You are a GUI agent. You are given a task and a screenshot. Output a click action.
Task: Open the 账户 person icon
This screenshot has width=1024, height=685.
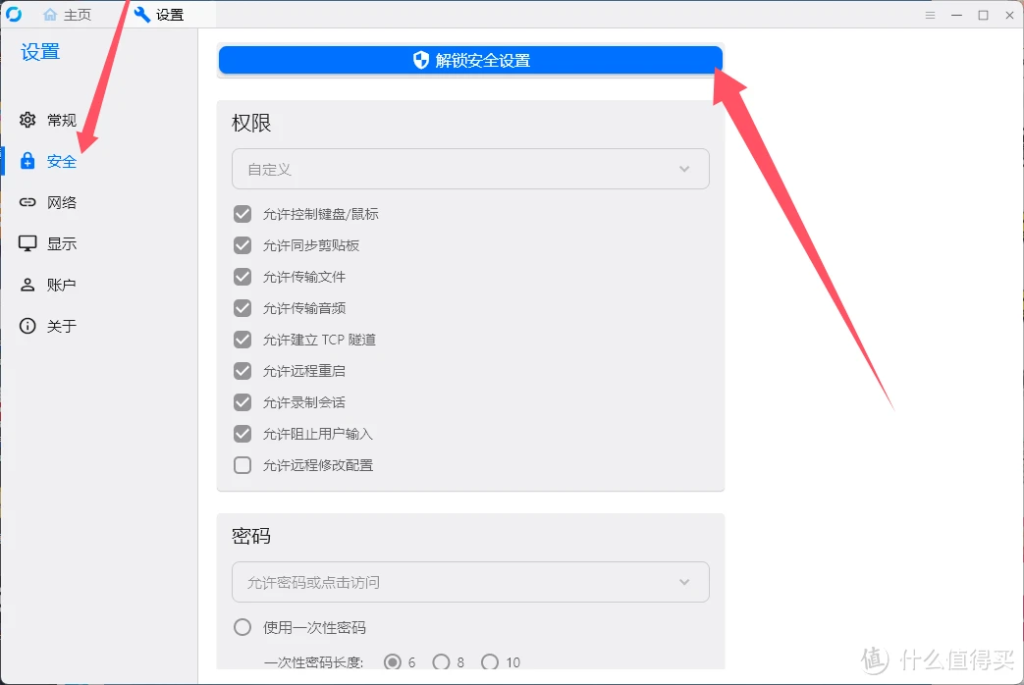pos(27,285)
